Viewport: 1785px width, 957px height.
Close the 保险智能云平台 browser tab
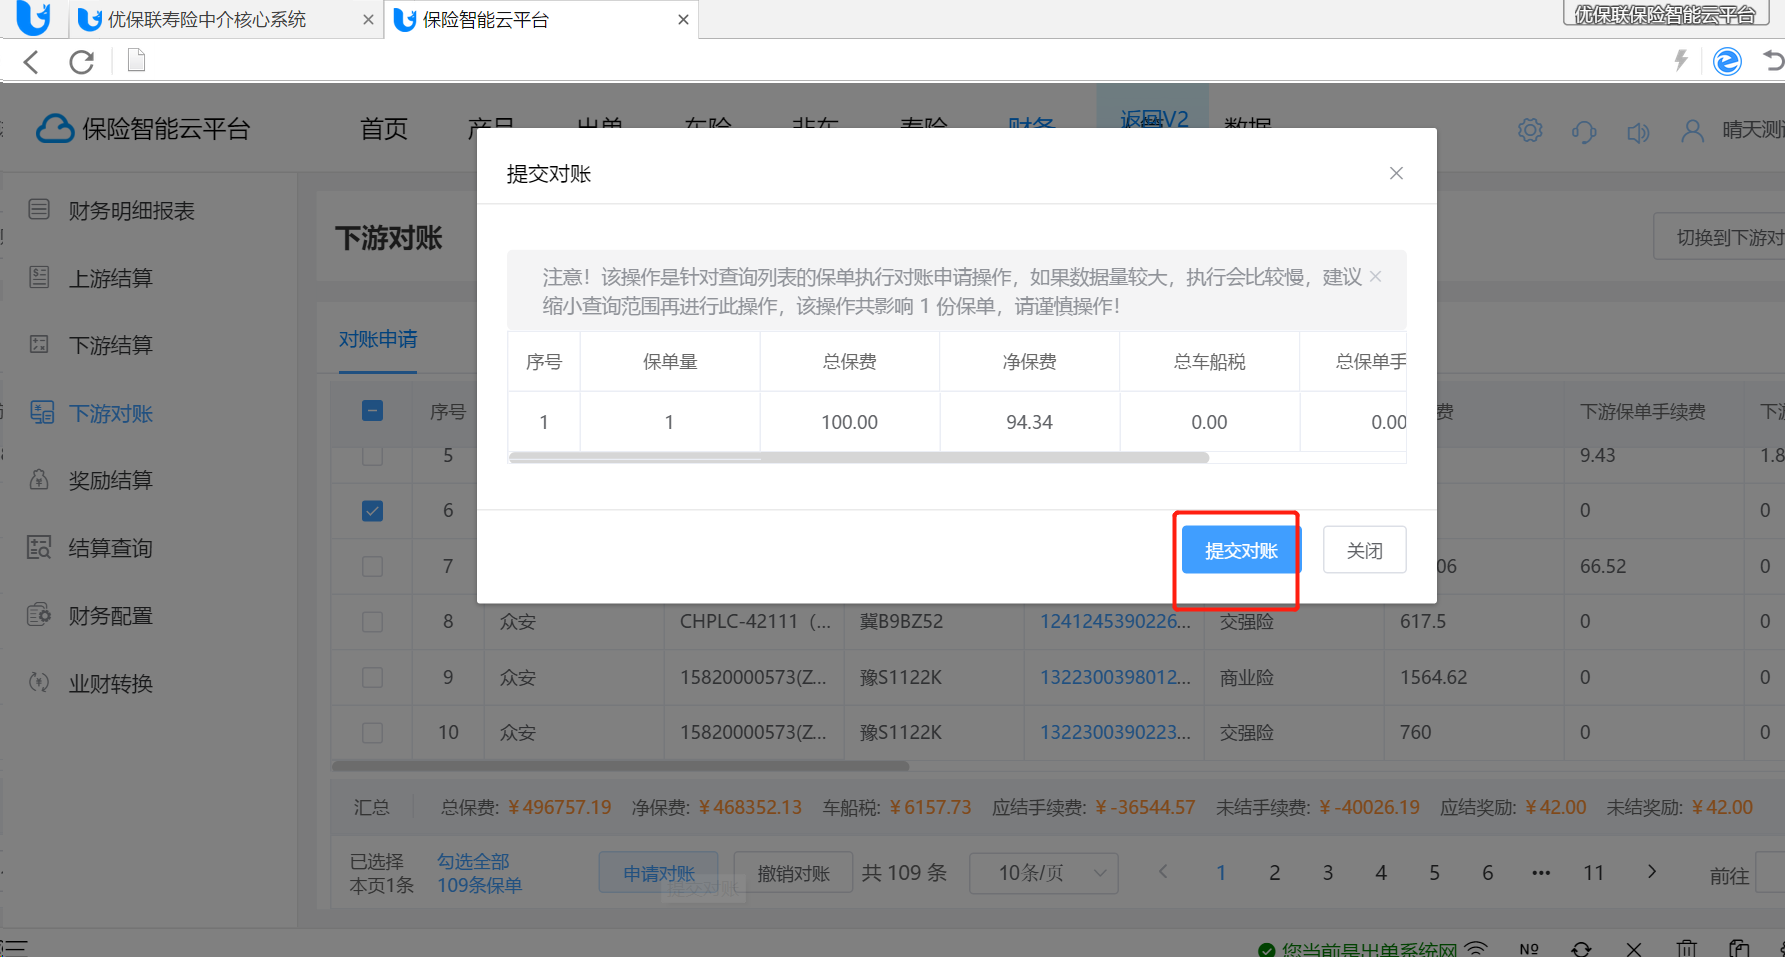point(683,20)
